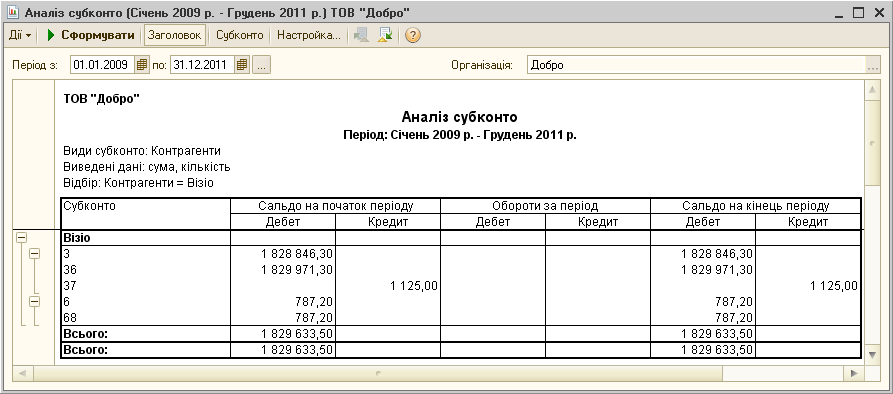Click the Сальдо на кінець періоду header
This screenshot has width=893, height=394.
755,206
